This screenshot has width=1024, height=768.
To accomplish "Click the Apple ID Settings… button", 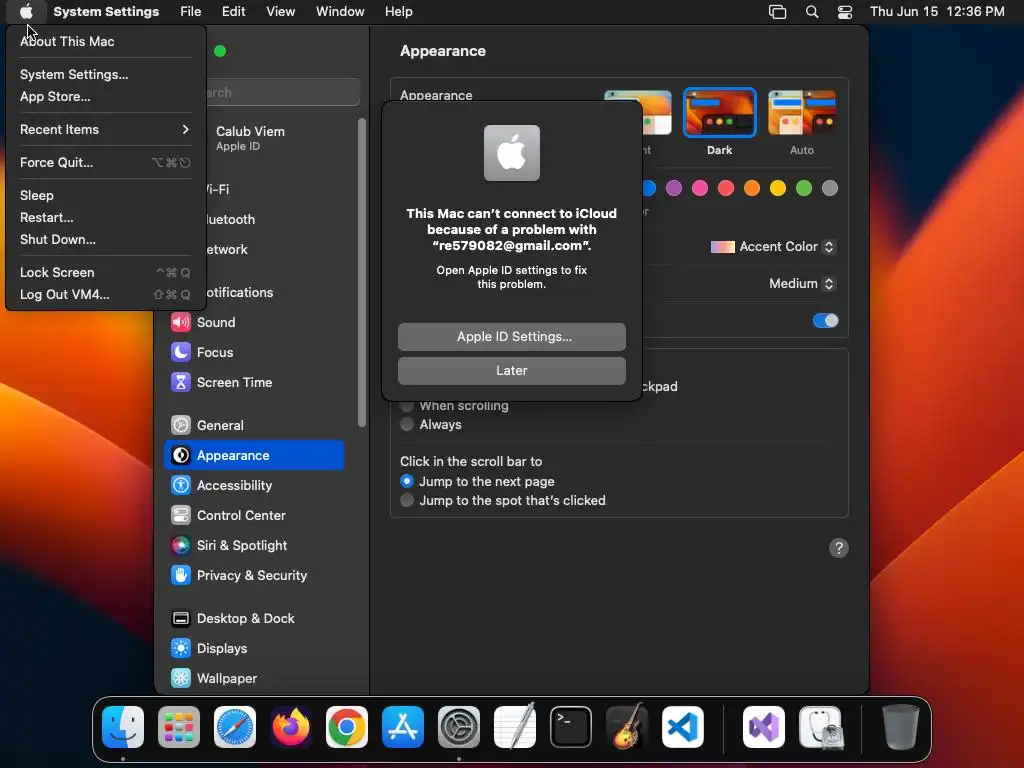I will tap(512, 337).
